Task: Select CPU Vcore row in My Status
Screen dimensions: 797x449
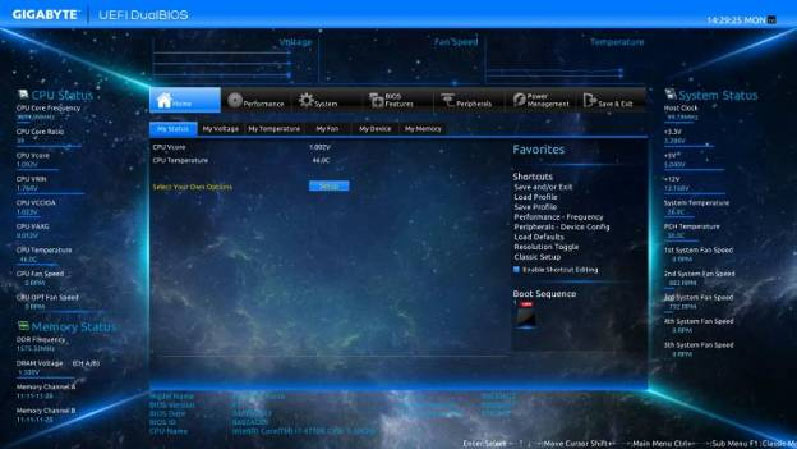Action: click(242, 147)
